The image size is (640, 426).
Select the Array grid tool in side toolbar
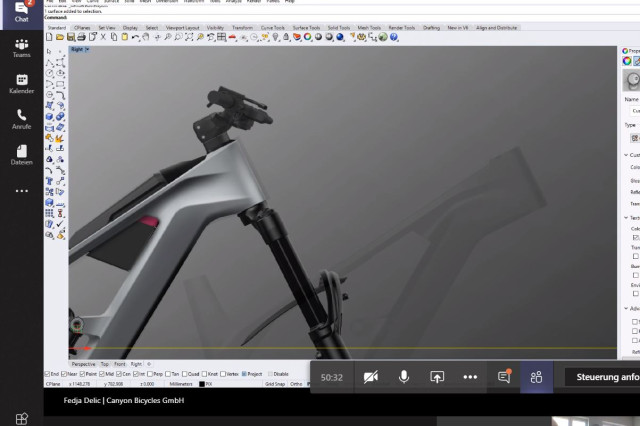tap(49, 213)
